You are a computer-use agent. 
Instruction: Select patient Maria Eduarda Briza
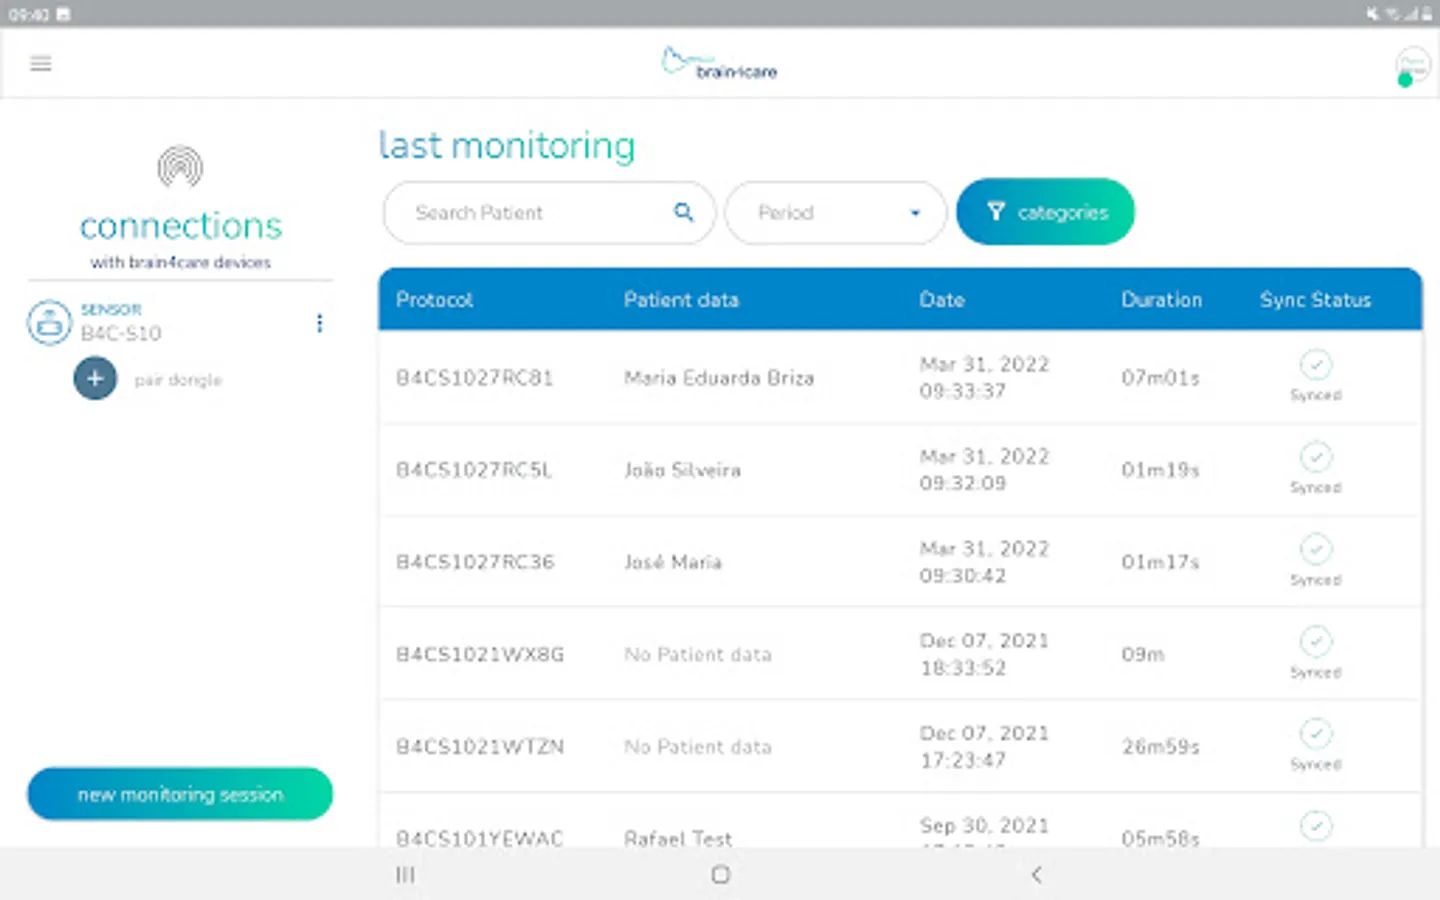pos(719,378)
